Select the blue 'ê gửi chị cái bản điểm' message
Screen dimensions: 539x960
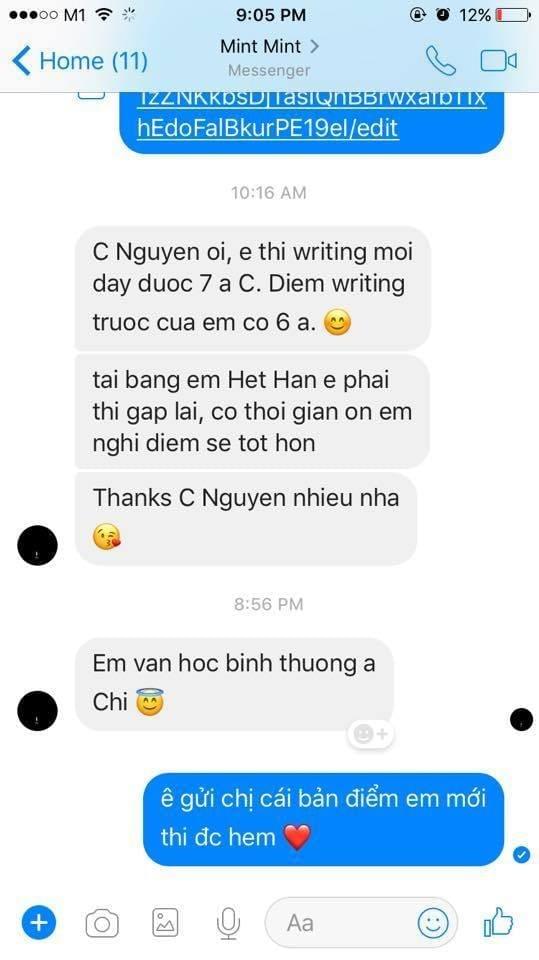[323, 819]
